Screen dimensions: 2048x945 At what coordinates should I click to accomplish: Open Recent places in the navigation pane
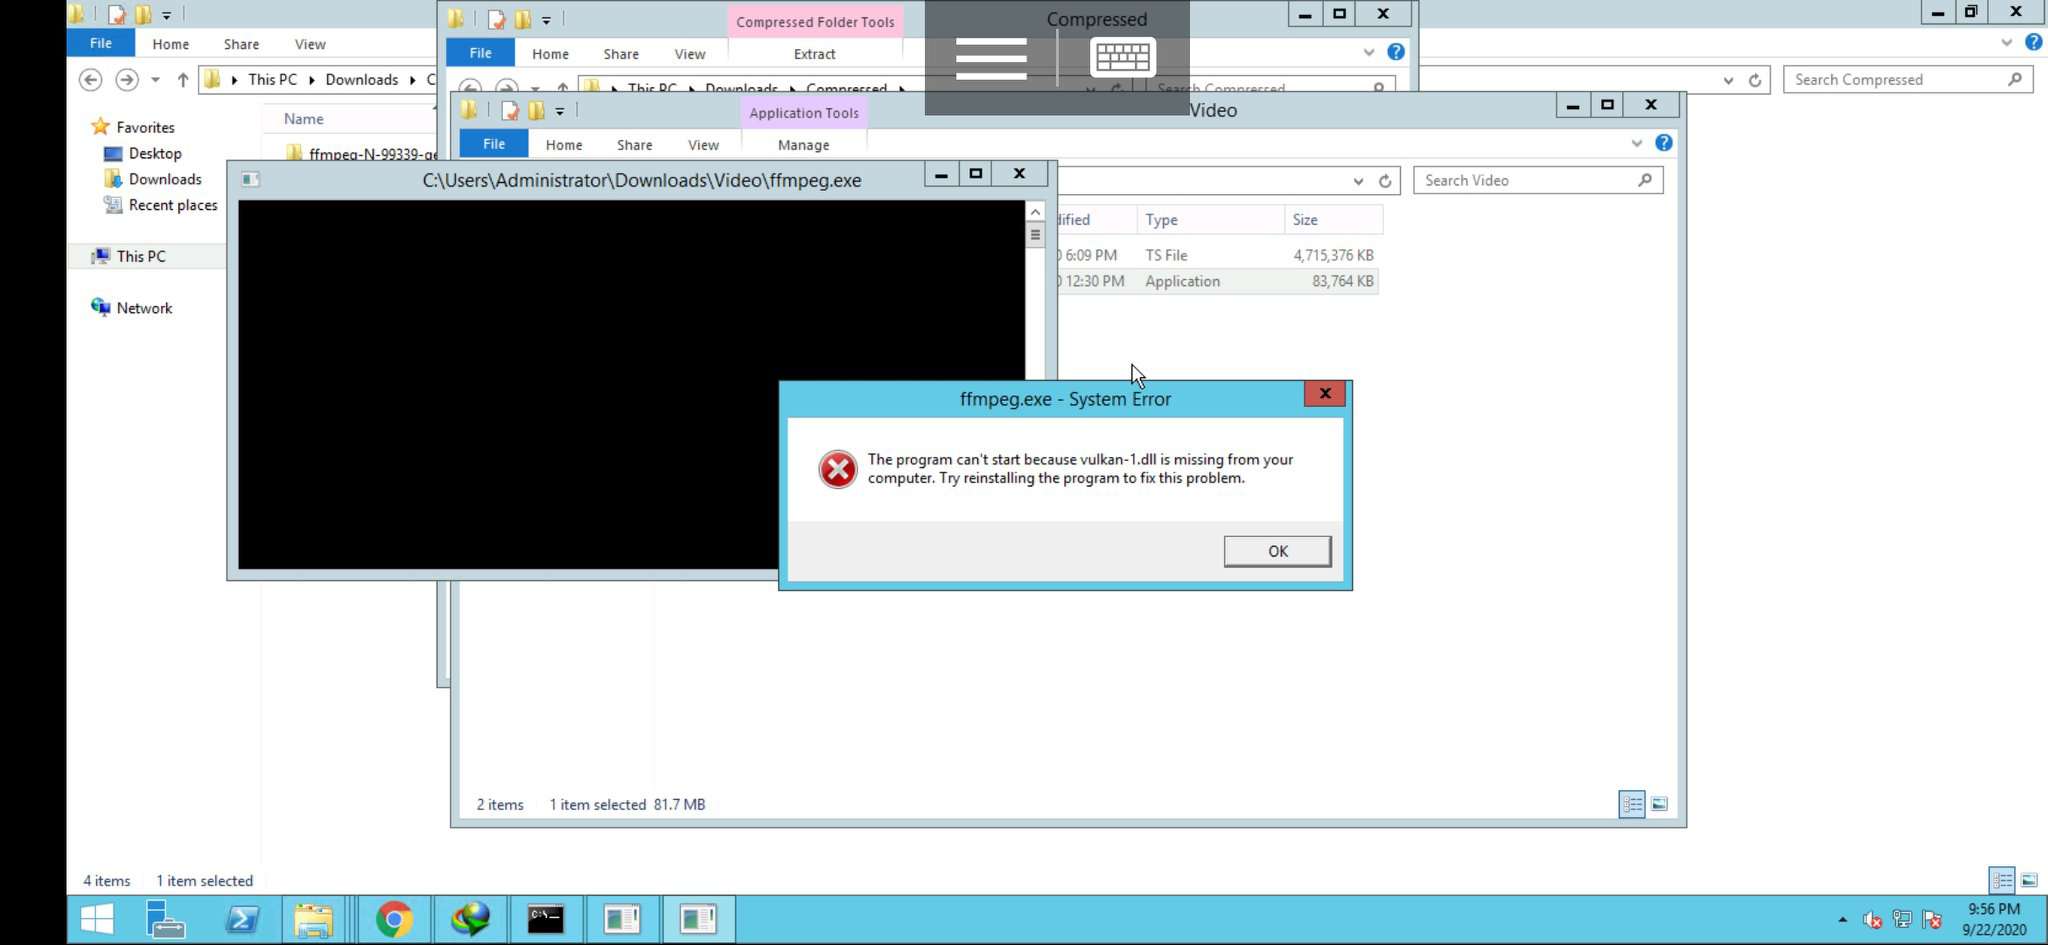pos(173,205)
